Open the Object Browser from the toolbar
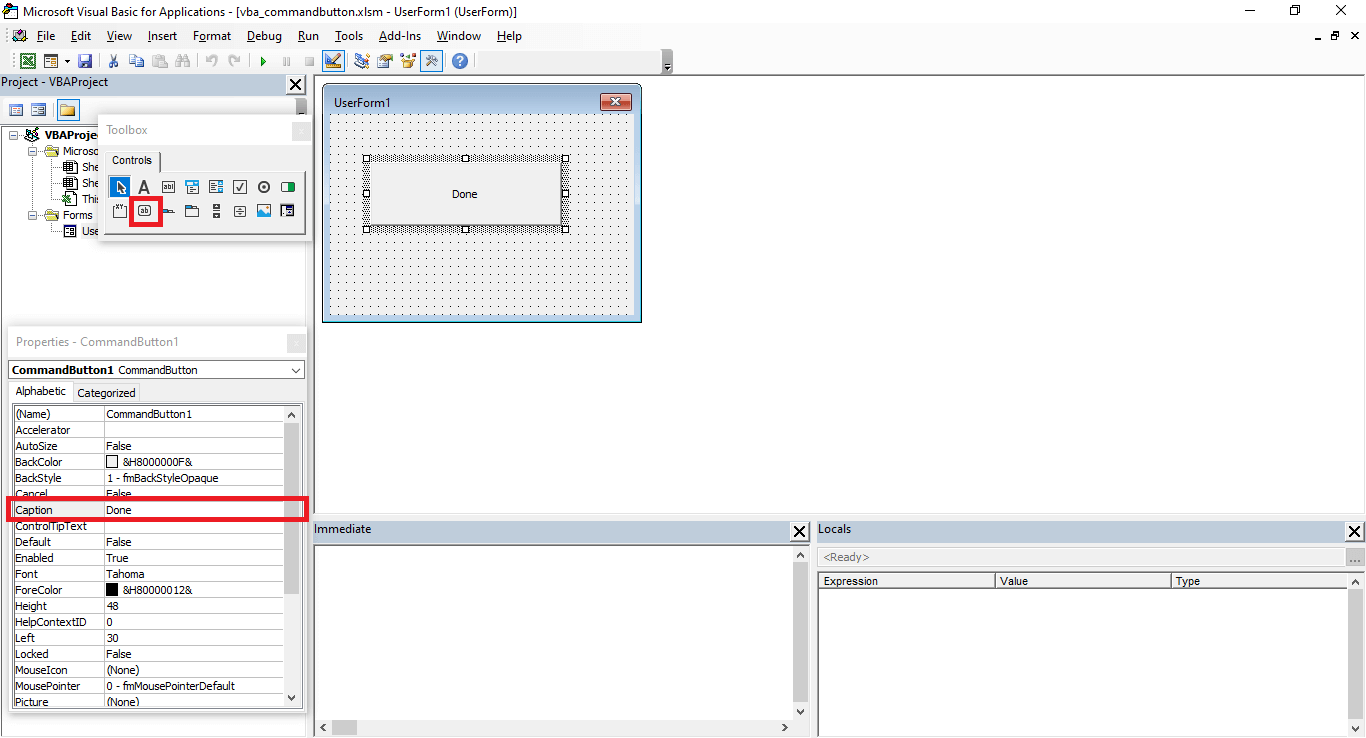The width and height of the screenshot is (1366, 738). 407,60
